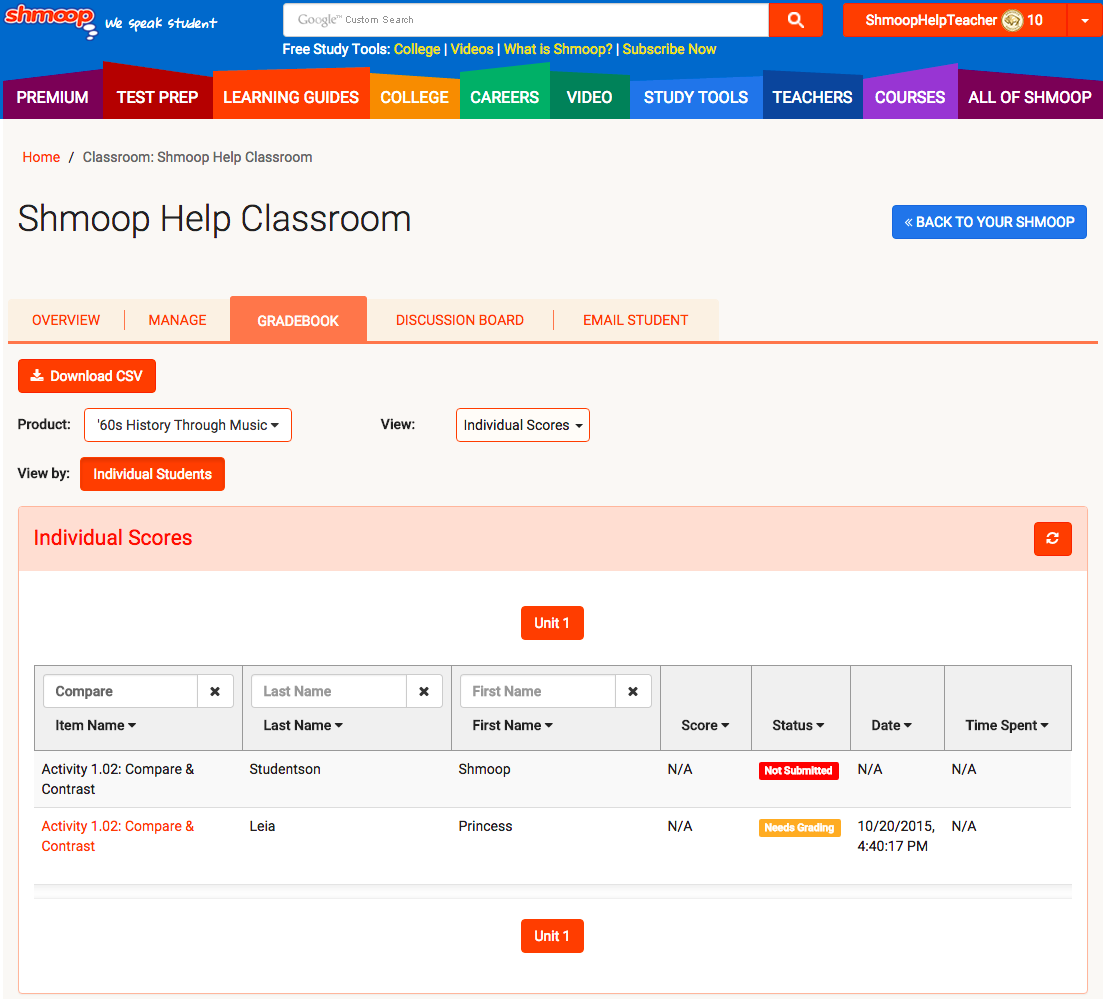1103x999 pixels.
Task: Click the orange search magnifier button
Action: [x=796, y=20]
